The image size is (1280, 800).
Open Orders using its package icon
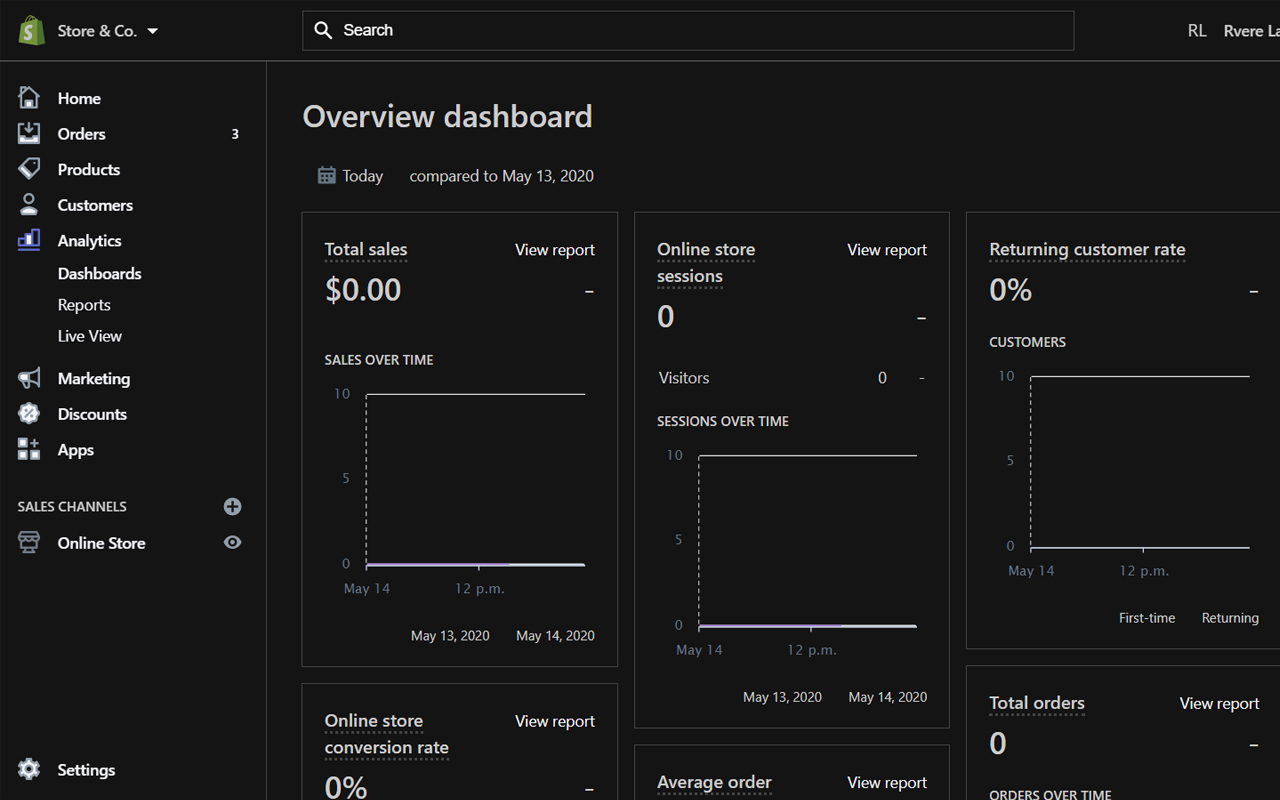(x=30, y=133)
